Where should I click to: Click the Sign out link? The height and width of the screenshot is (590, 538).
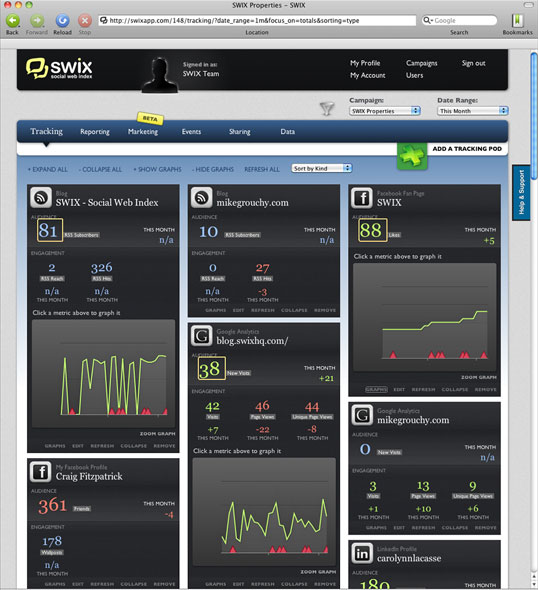click(x=474, y=63)
